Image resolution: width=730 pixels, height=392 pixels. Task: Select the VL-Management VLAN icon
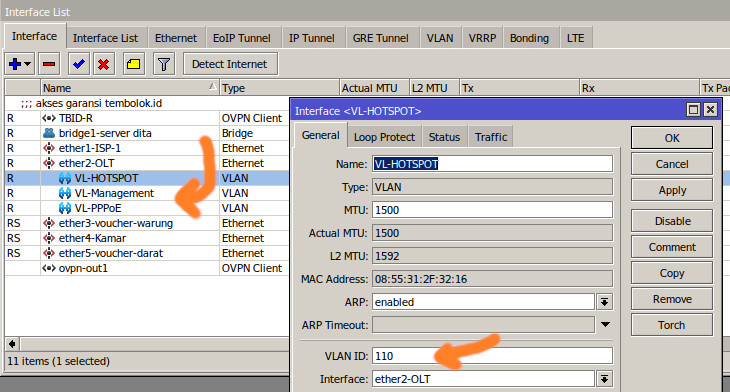point(65,193)
